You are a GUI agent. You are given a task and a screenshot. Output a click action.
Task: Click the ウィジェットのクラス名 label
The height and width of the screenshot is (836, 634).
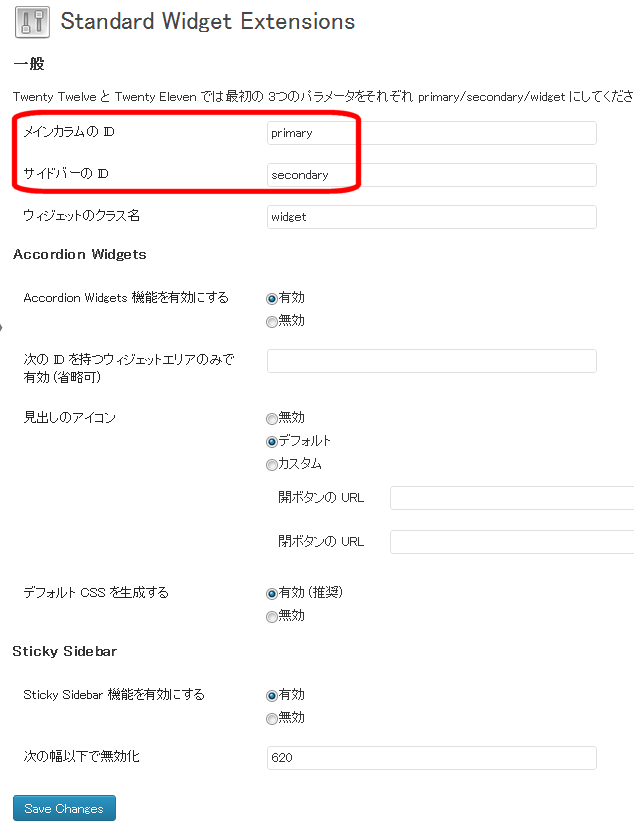[82, 215]
